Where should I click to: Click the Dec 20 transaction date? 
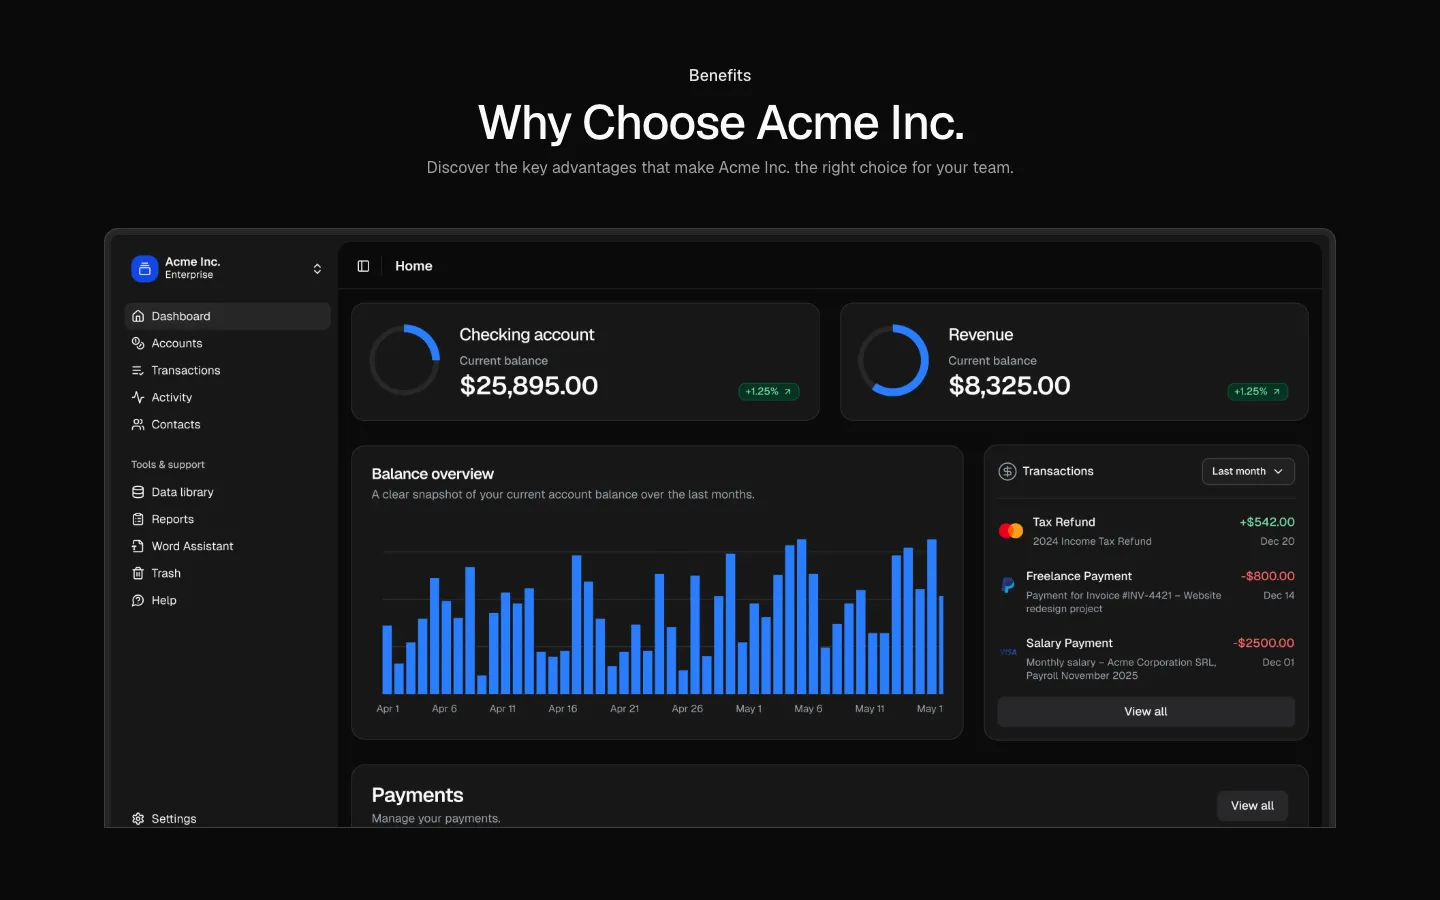tap(1277, 541)
